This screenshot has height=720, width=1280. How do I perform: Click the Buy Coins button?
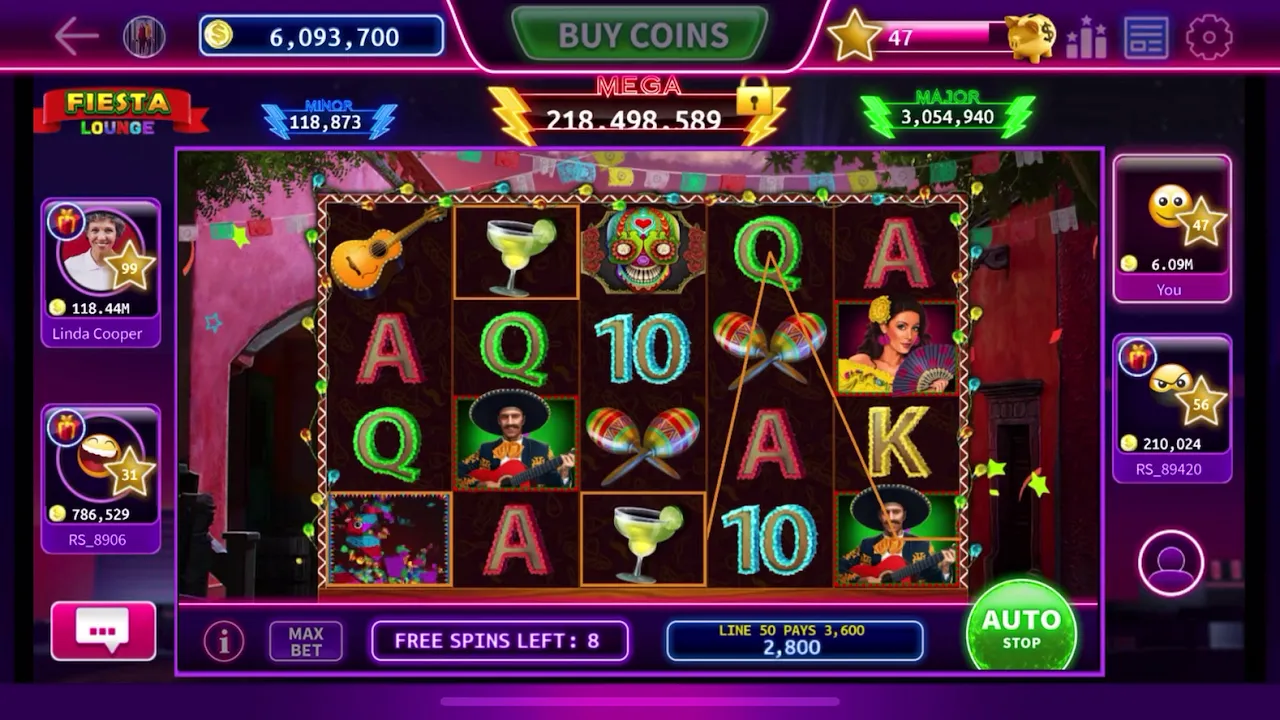click(640, 35)
